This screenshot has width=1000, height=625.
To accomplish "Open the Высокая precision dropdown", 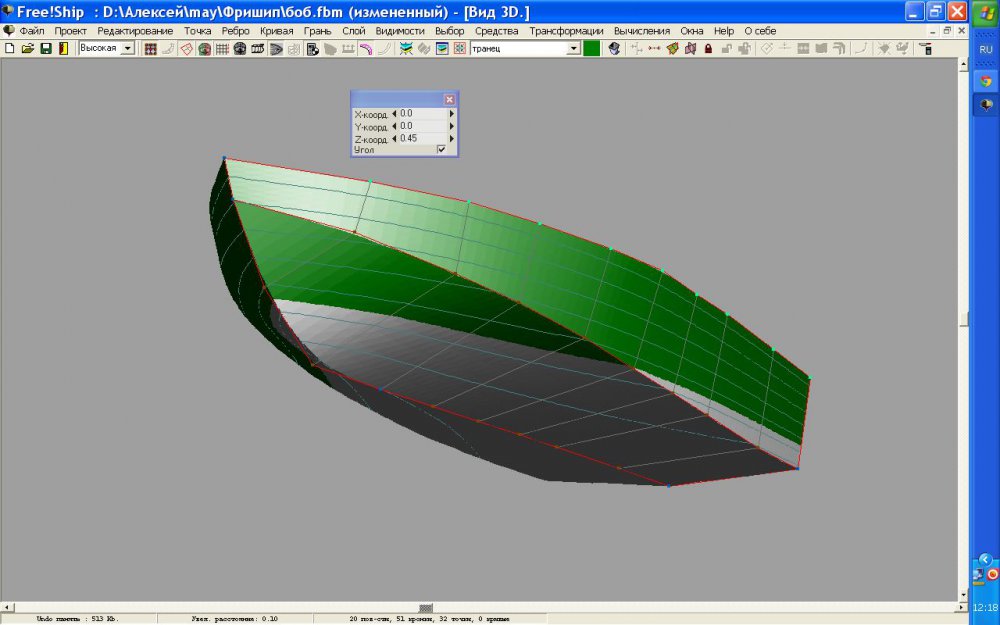I will 127,48.
